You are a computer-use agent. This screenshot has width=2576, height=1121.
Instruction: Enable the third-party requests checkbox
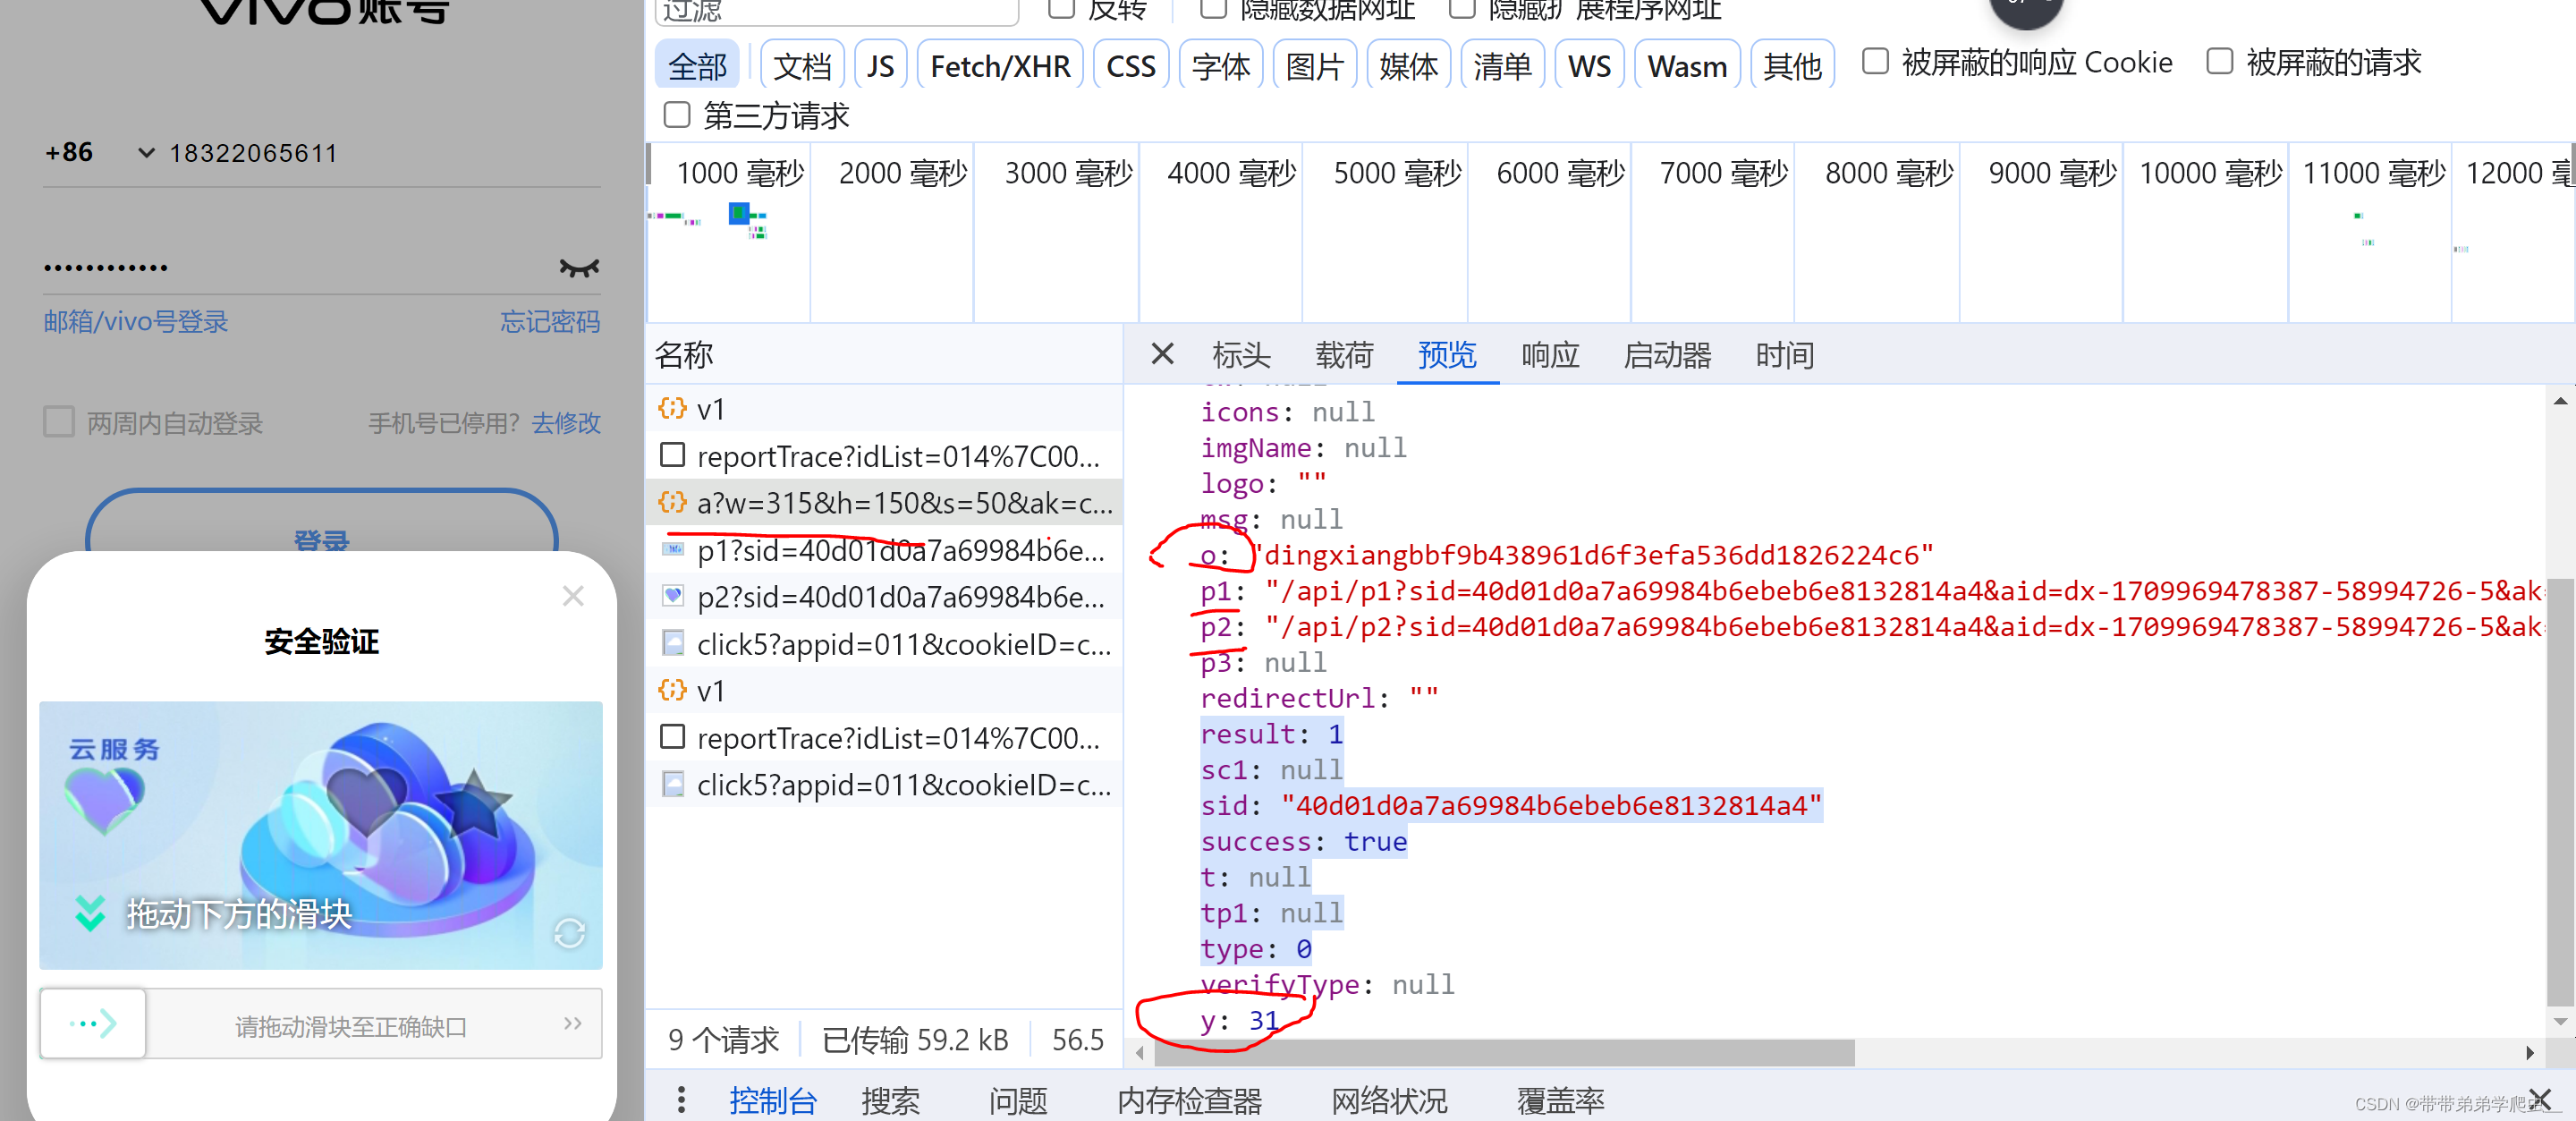[677, 115]
